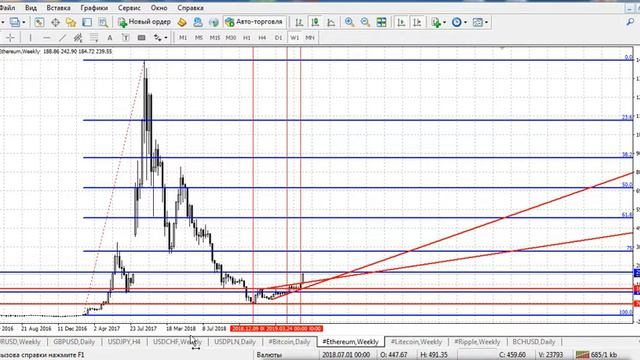Open the Вставка menu
The height and width of the screenshot is (360, 640).
[x=58, y=8]
